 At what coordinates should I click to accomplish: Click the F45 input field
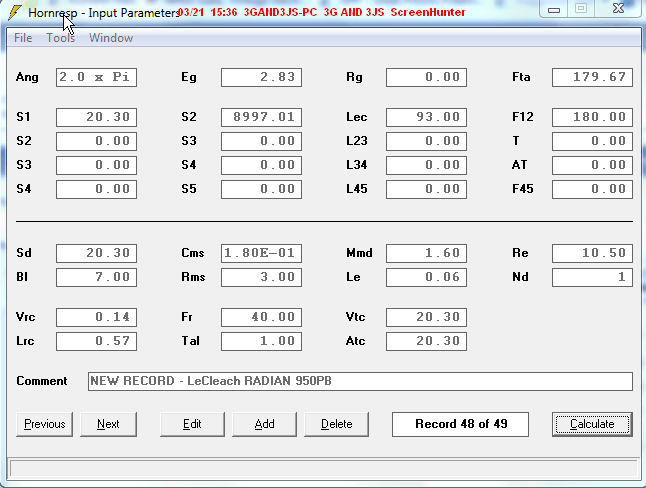tap(592, 189)
